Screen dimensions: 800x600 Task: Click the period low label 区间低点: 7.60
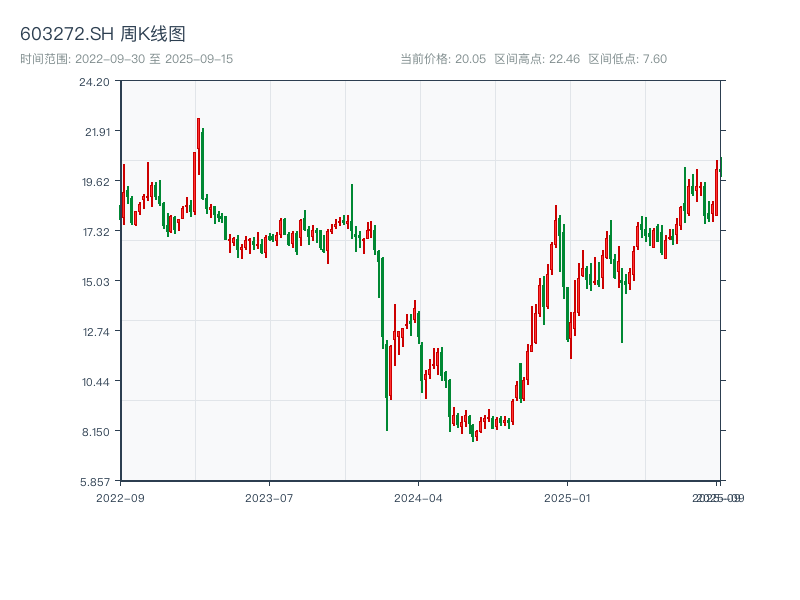pos(628,59)
